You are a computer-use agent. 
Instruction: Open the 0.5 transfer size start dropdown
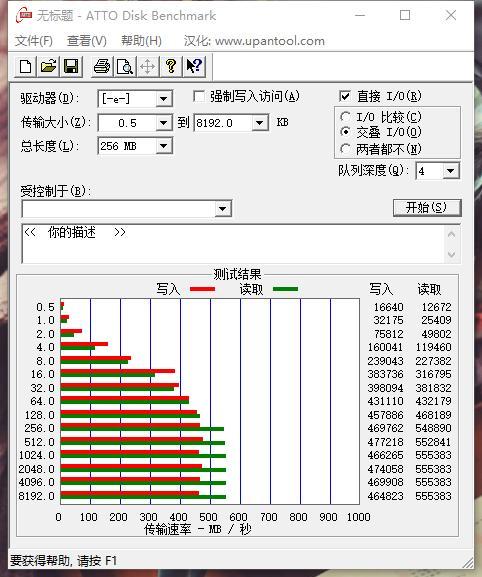click(x=163, y=123)
